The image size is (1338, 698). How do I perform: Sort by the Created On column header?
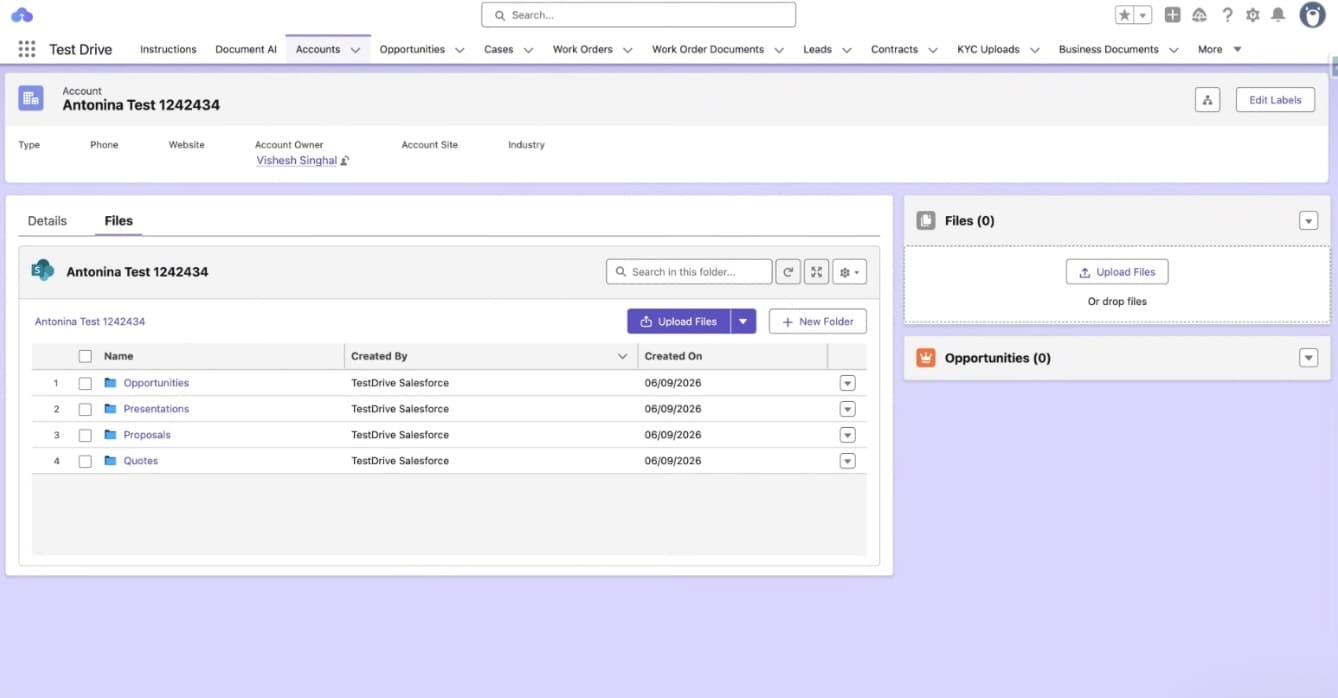click(673, 356)
